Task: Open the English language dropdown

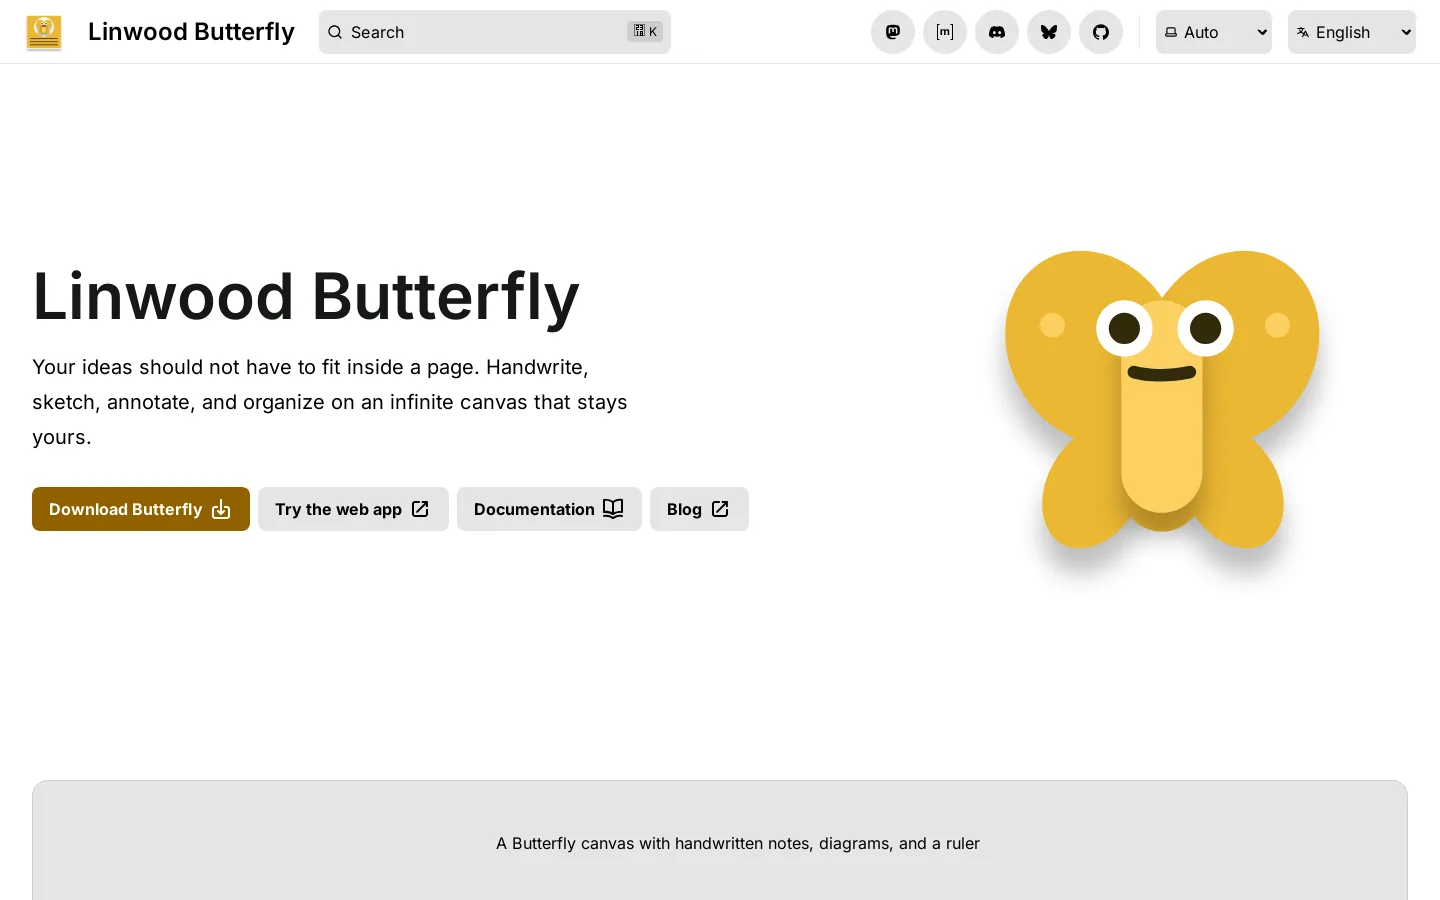Action: 1352,32
